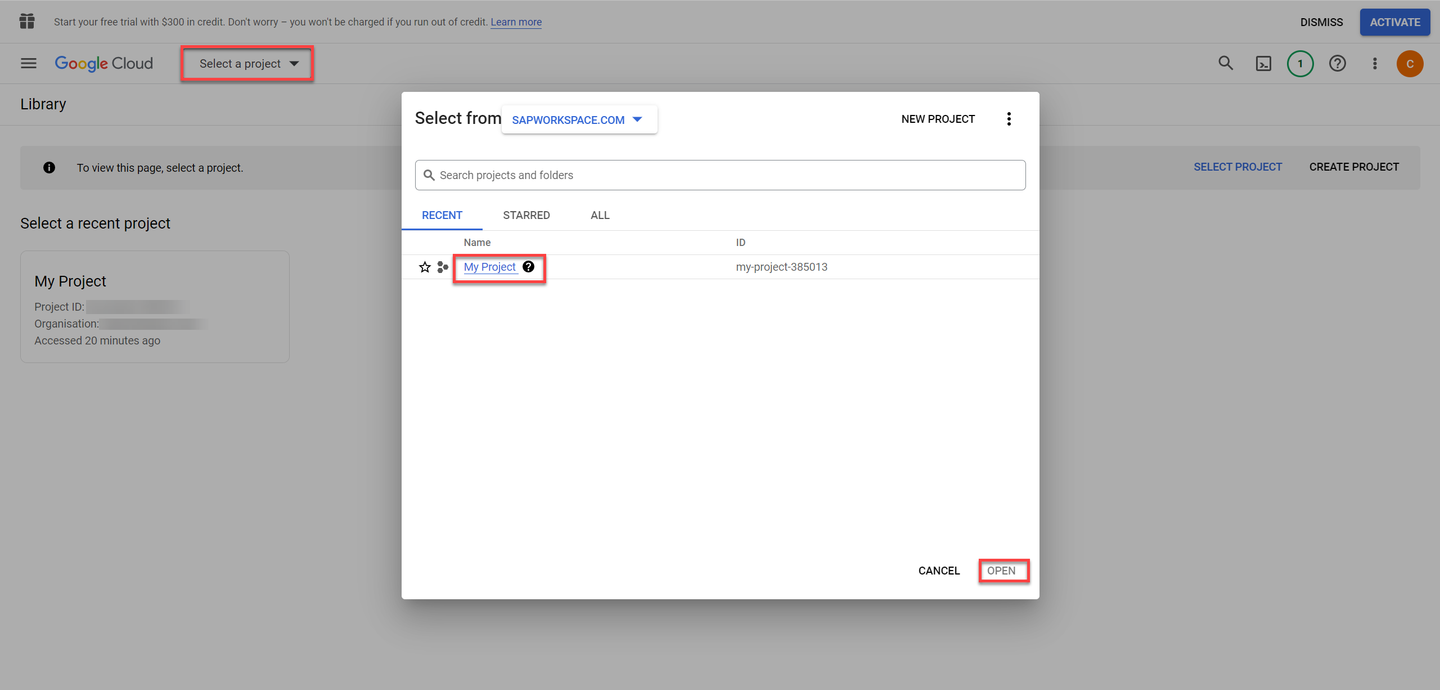Screen dimensions: 1440x690
Task: Click DISMISS in the trial banner
Action: (x=1322, y=22)
